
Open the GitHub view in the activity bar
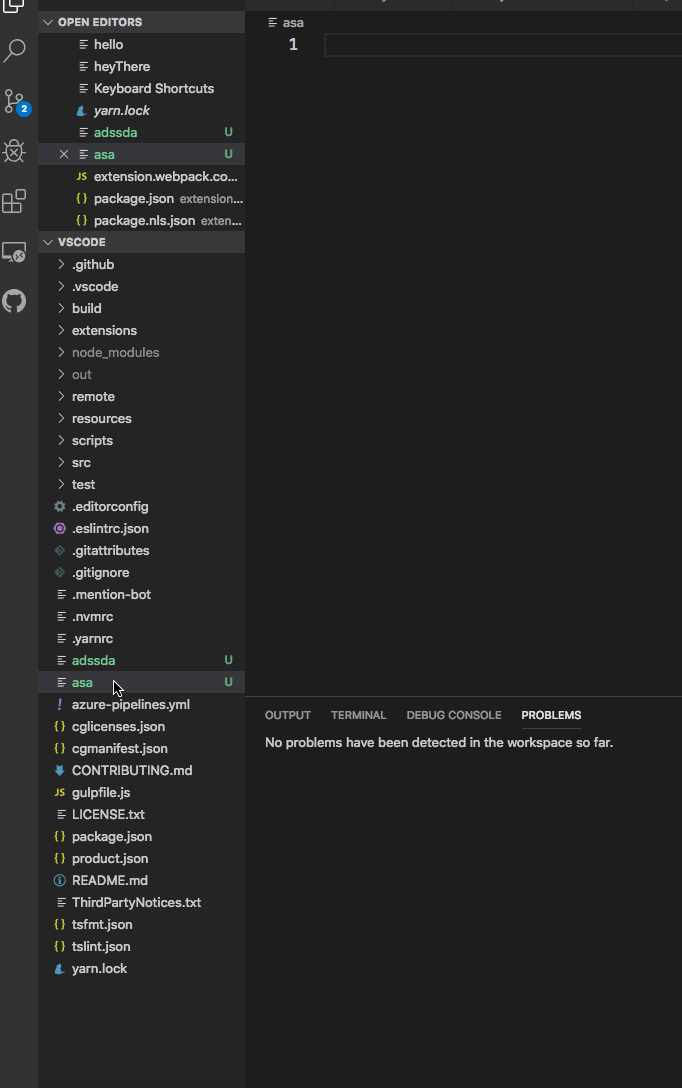point(14,301)
